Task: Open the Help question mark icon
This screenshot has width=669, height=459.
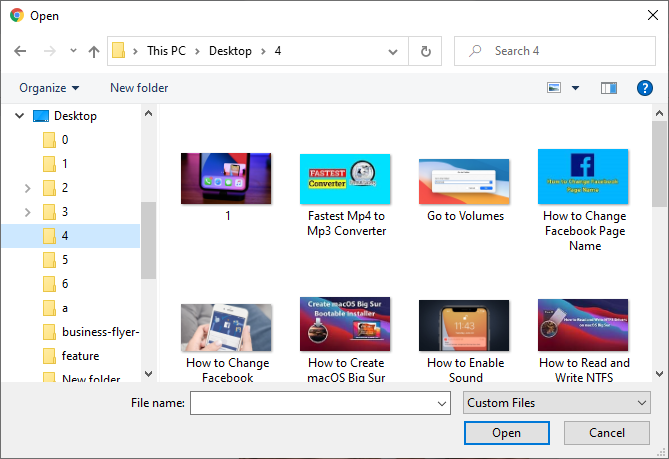Action: click(x=645, y=88)
